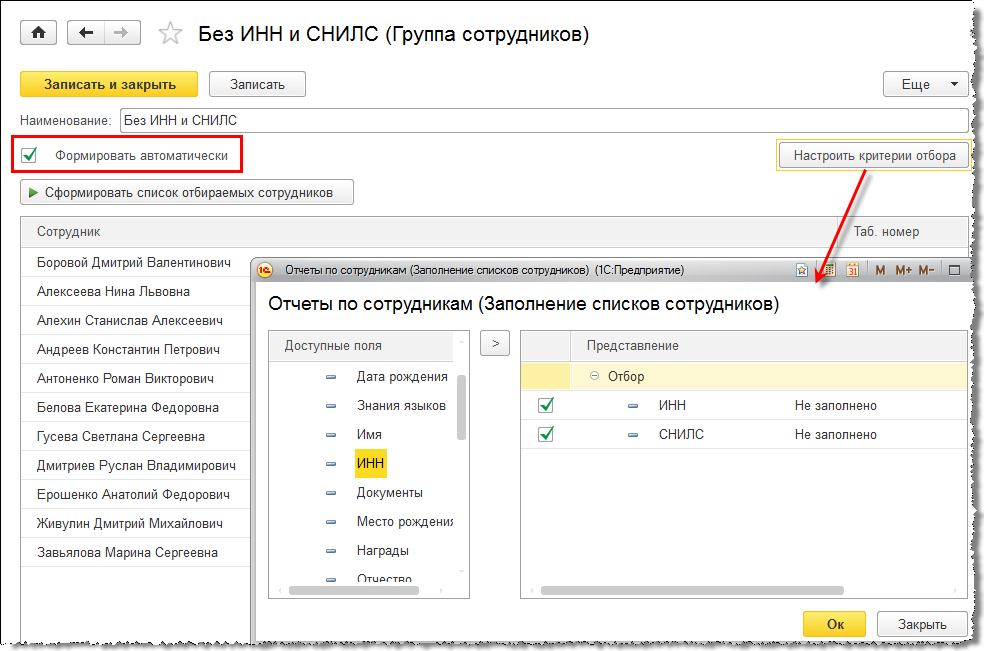Go to the home page icon
This screenshot has height=651, width=984.
[38, 33]
